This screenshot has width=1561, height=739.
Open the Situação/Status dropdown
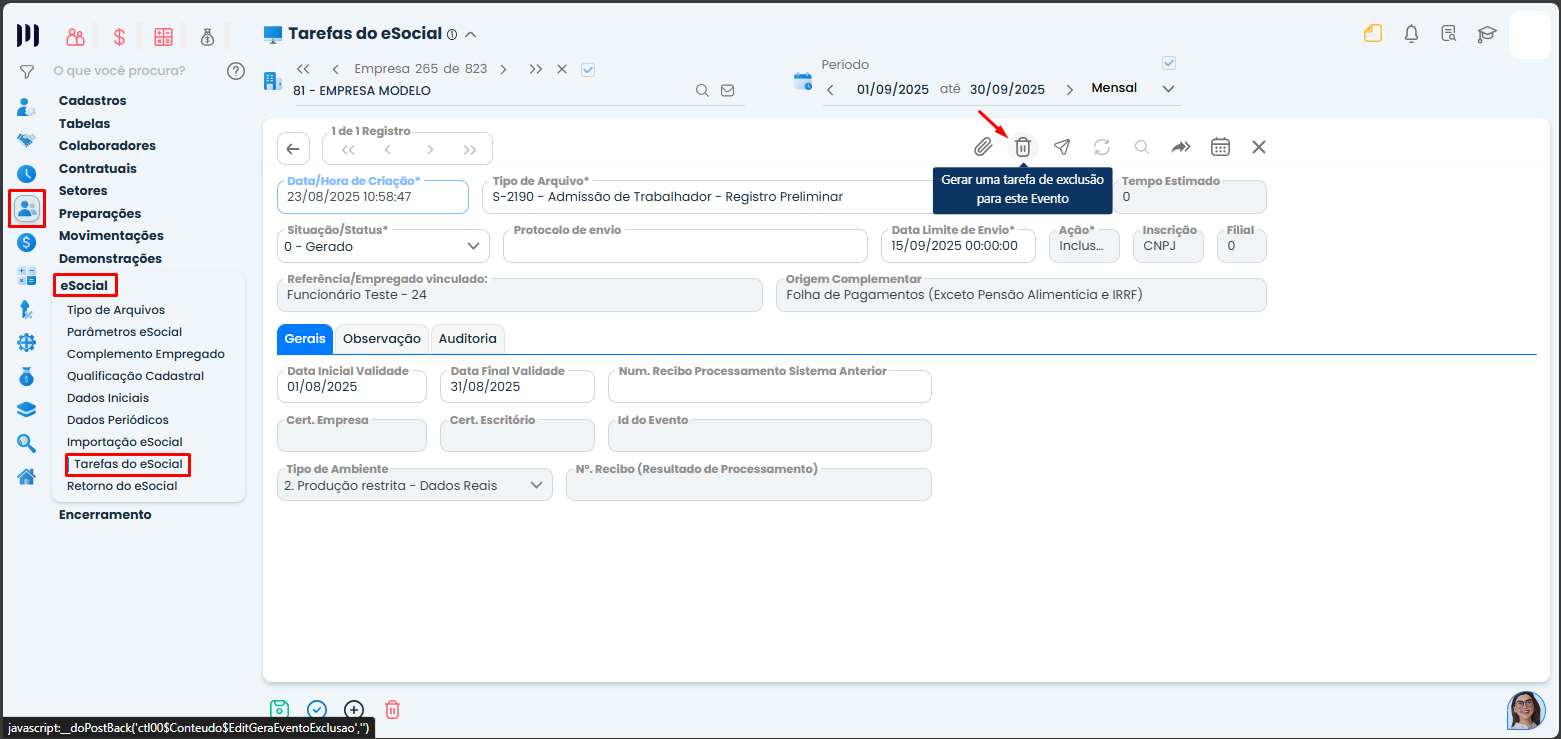(383, 246)
